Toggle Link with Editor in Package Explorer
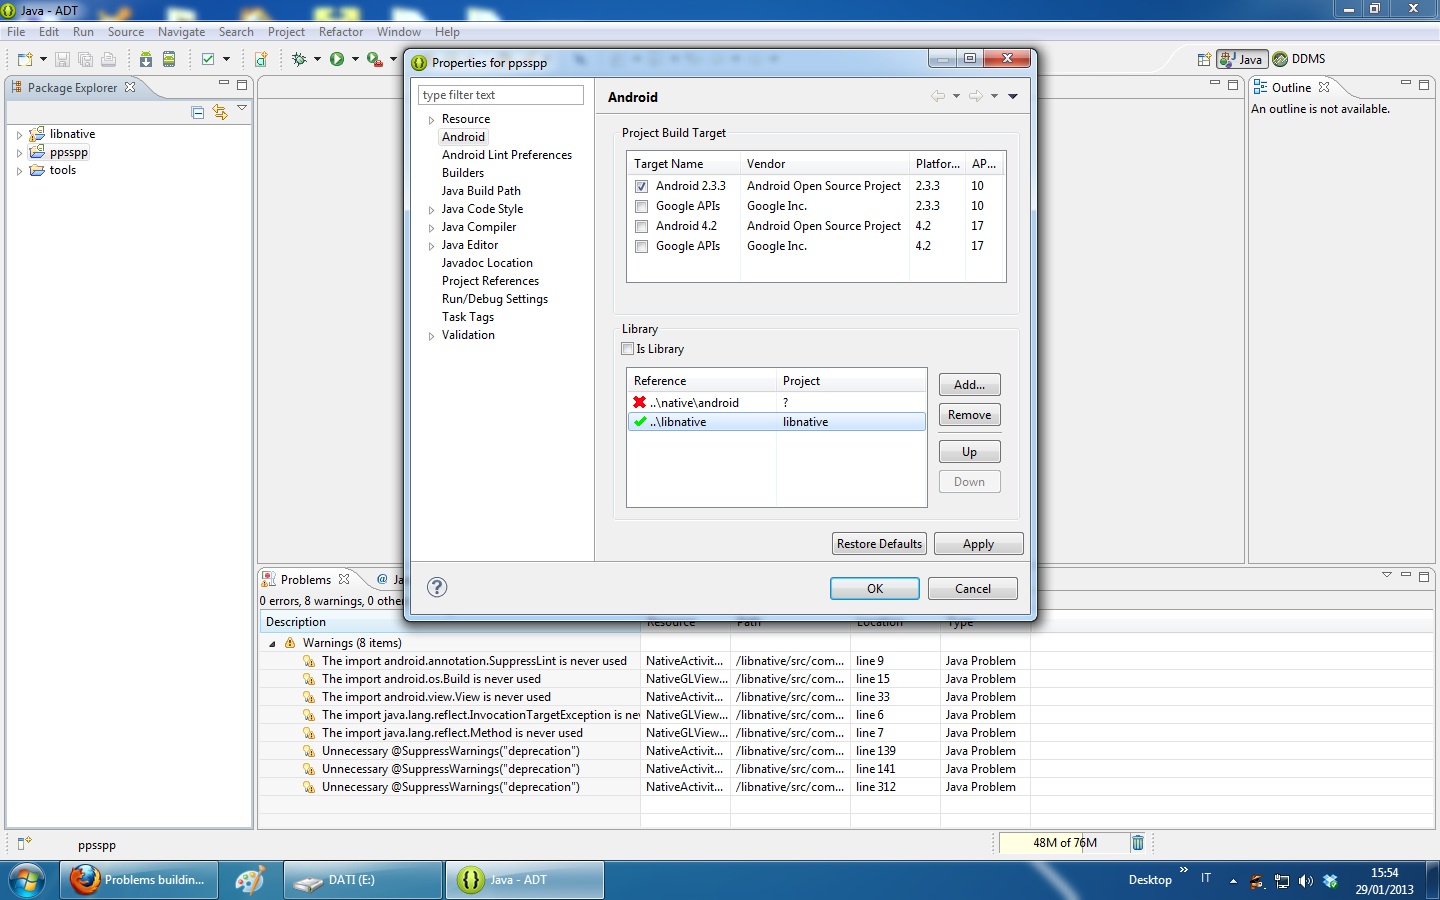 pyautogui.click(x=220, y=112)
